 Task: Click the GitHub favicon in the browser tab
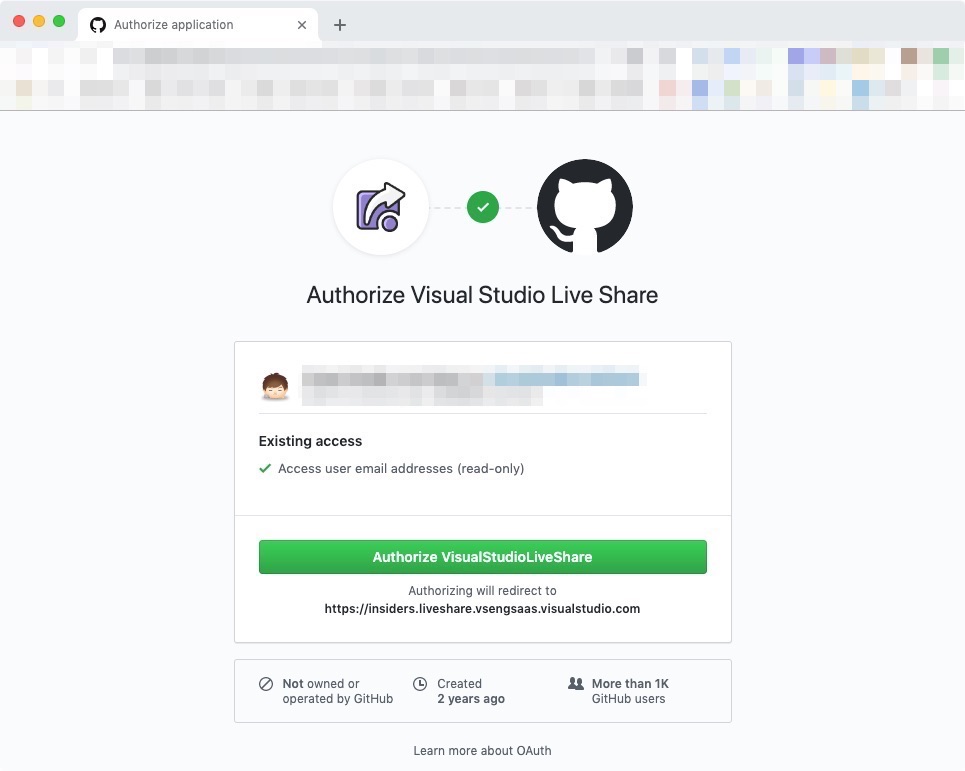click(x=98, y=25)
